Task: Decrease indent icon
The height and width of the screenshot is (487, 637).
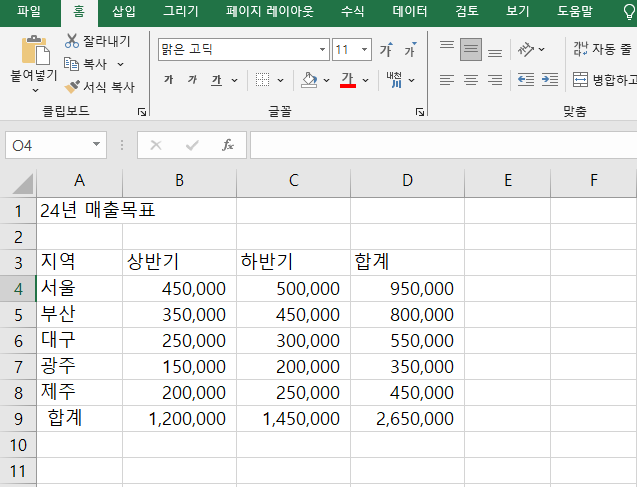Action: point(526,80)
